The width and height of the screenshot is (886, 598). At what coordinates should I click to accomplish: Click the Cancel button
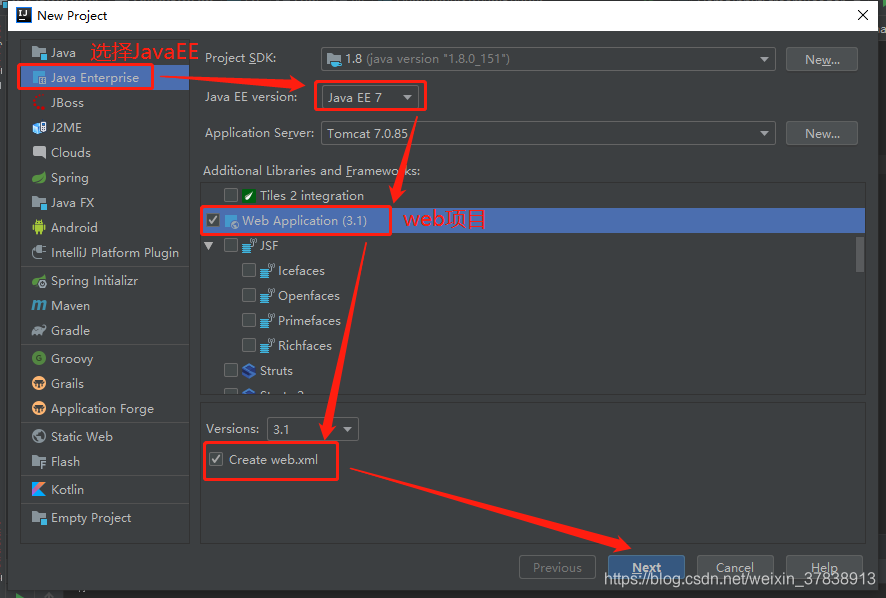[x=735, y=567]
